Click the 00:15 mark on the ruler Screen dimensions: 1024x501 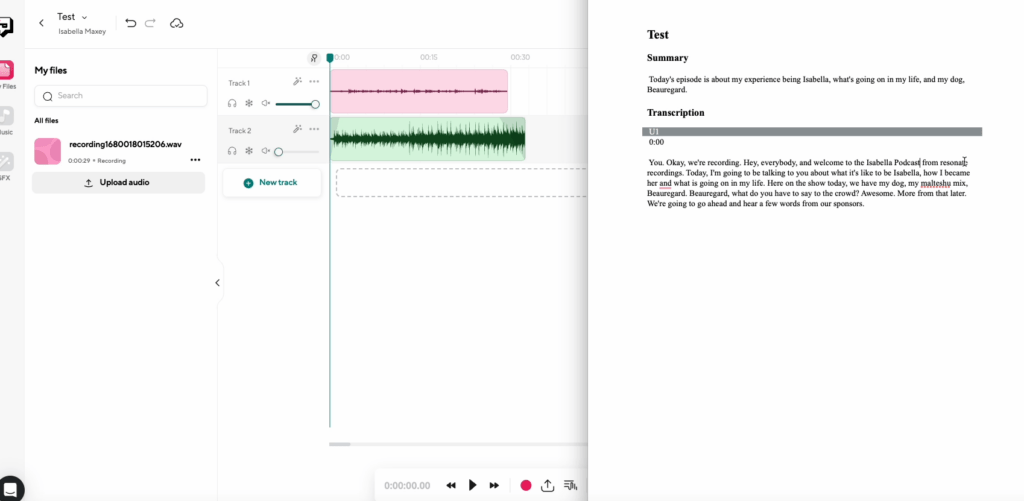429,57
